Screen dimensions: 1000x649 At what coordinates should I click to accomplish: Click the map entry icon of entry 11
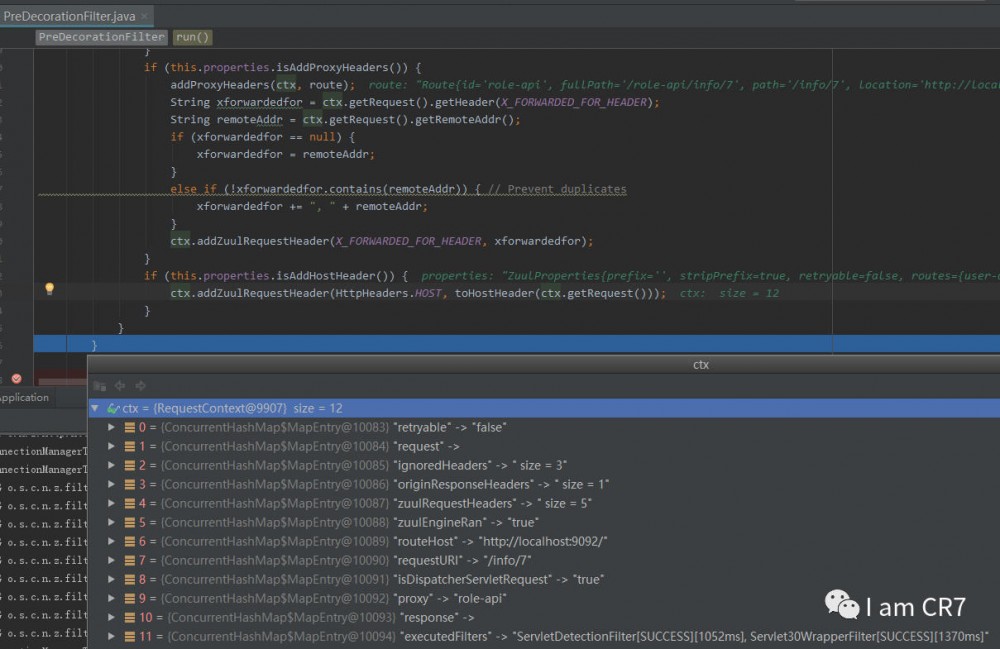coord(130,636)
